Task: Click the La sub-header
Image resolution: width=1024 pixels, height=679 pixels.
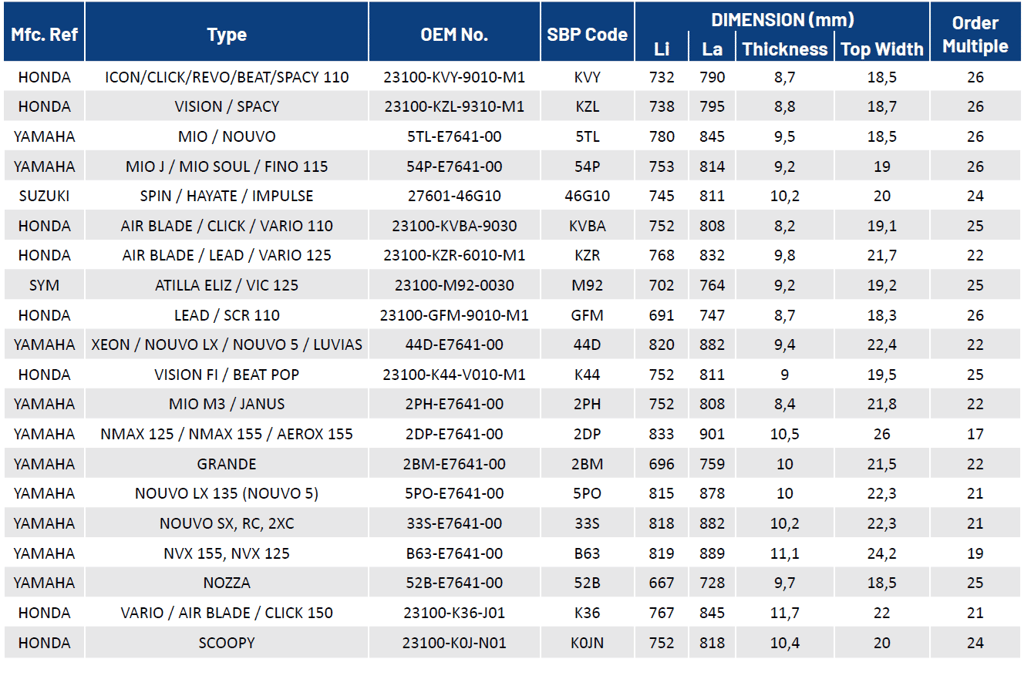Action: click(x=712, y=49)
